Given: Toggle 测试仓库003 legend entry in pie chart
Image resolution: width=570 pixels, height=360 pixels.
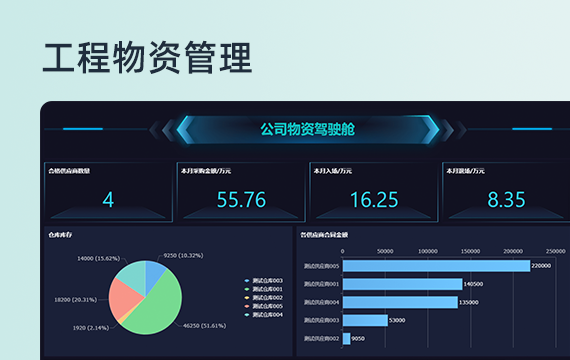Looking at the screenshot, I should pos(264,280).
